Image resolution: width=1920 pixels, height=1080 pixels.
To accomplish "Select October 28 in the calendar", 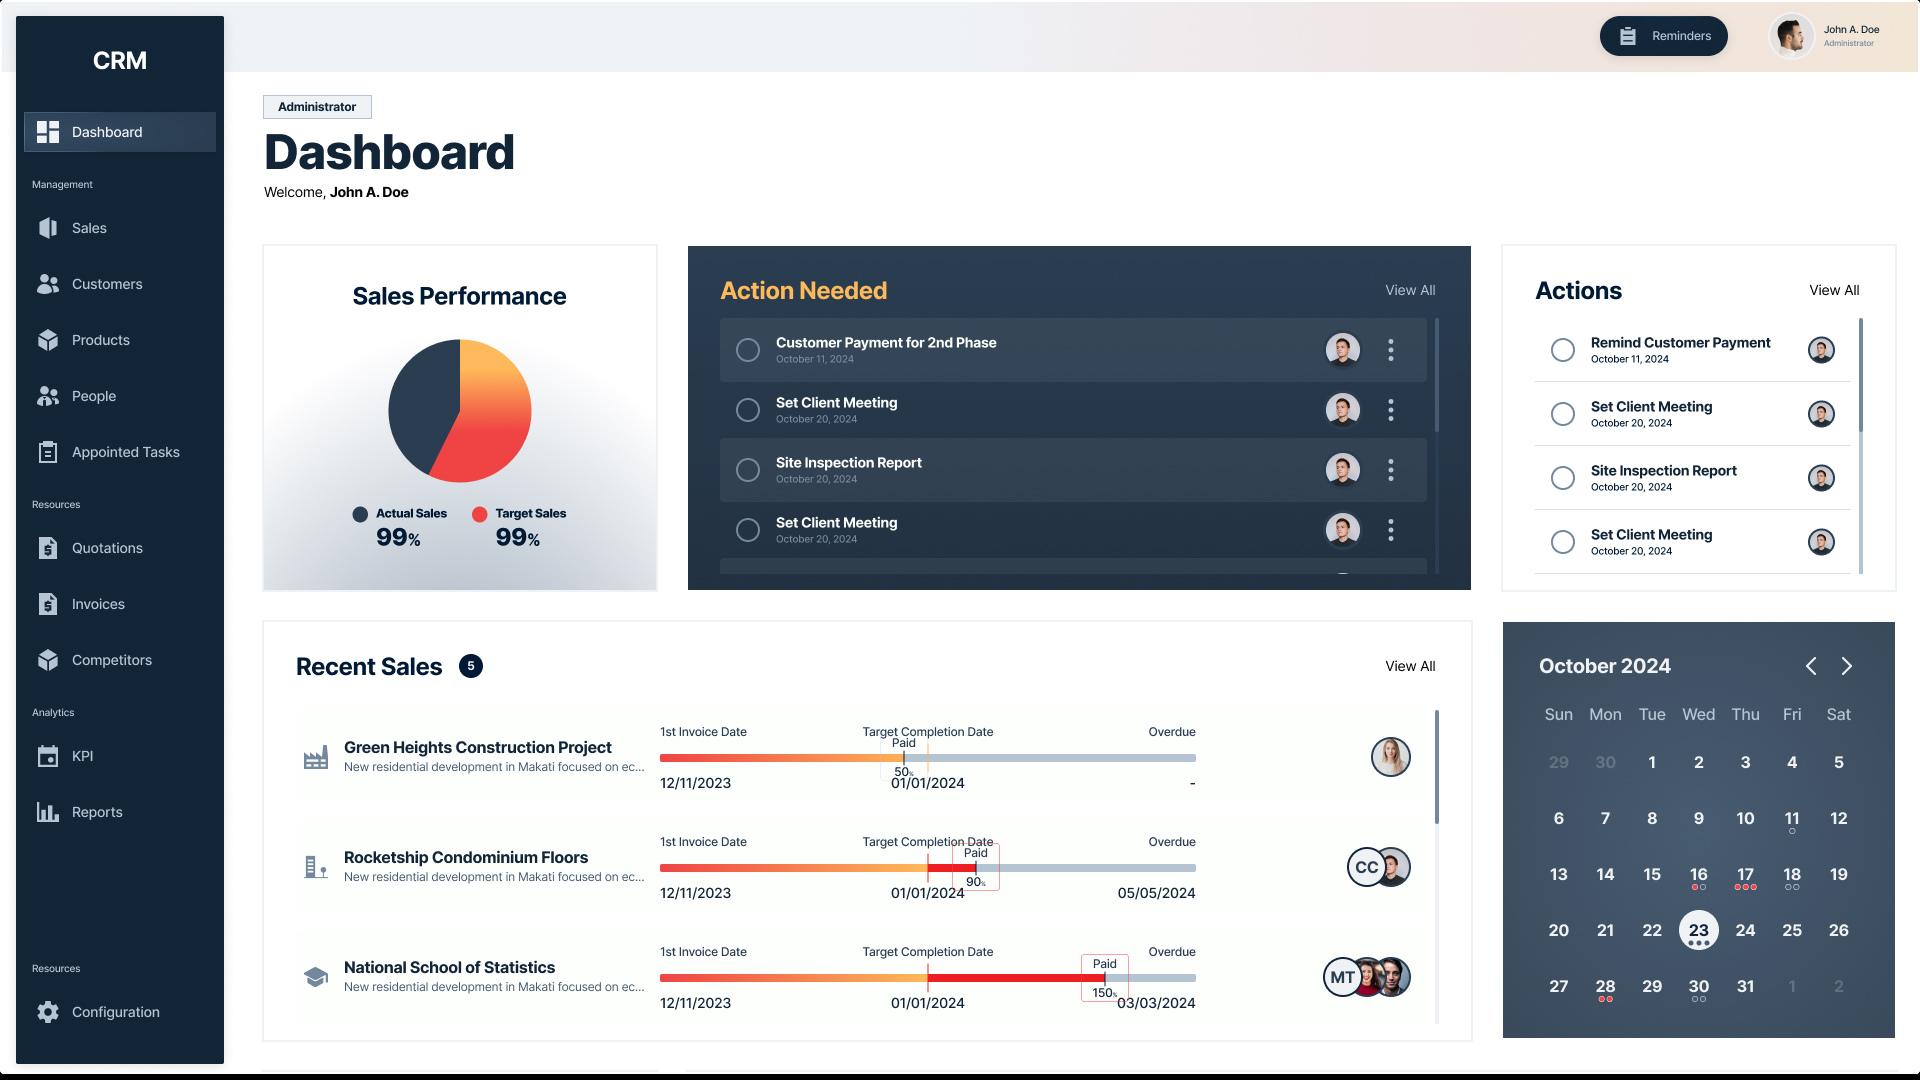I will [1605, 986].
